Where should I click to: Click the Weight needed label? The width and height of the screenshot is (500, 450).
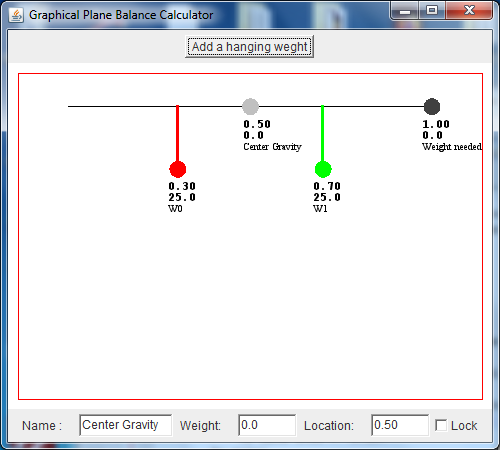[x=452, y=147]
